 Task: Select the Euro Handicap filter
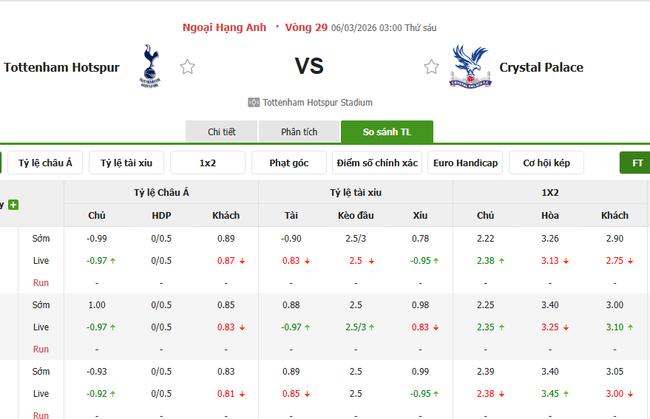[465, 162]
